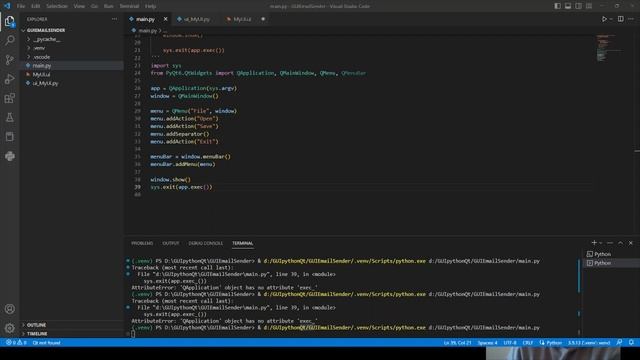The image size is (640, 360).
Task: Show errors and warnings count in status bar
Action: [16, 342]
